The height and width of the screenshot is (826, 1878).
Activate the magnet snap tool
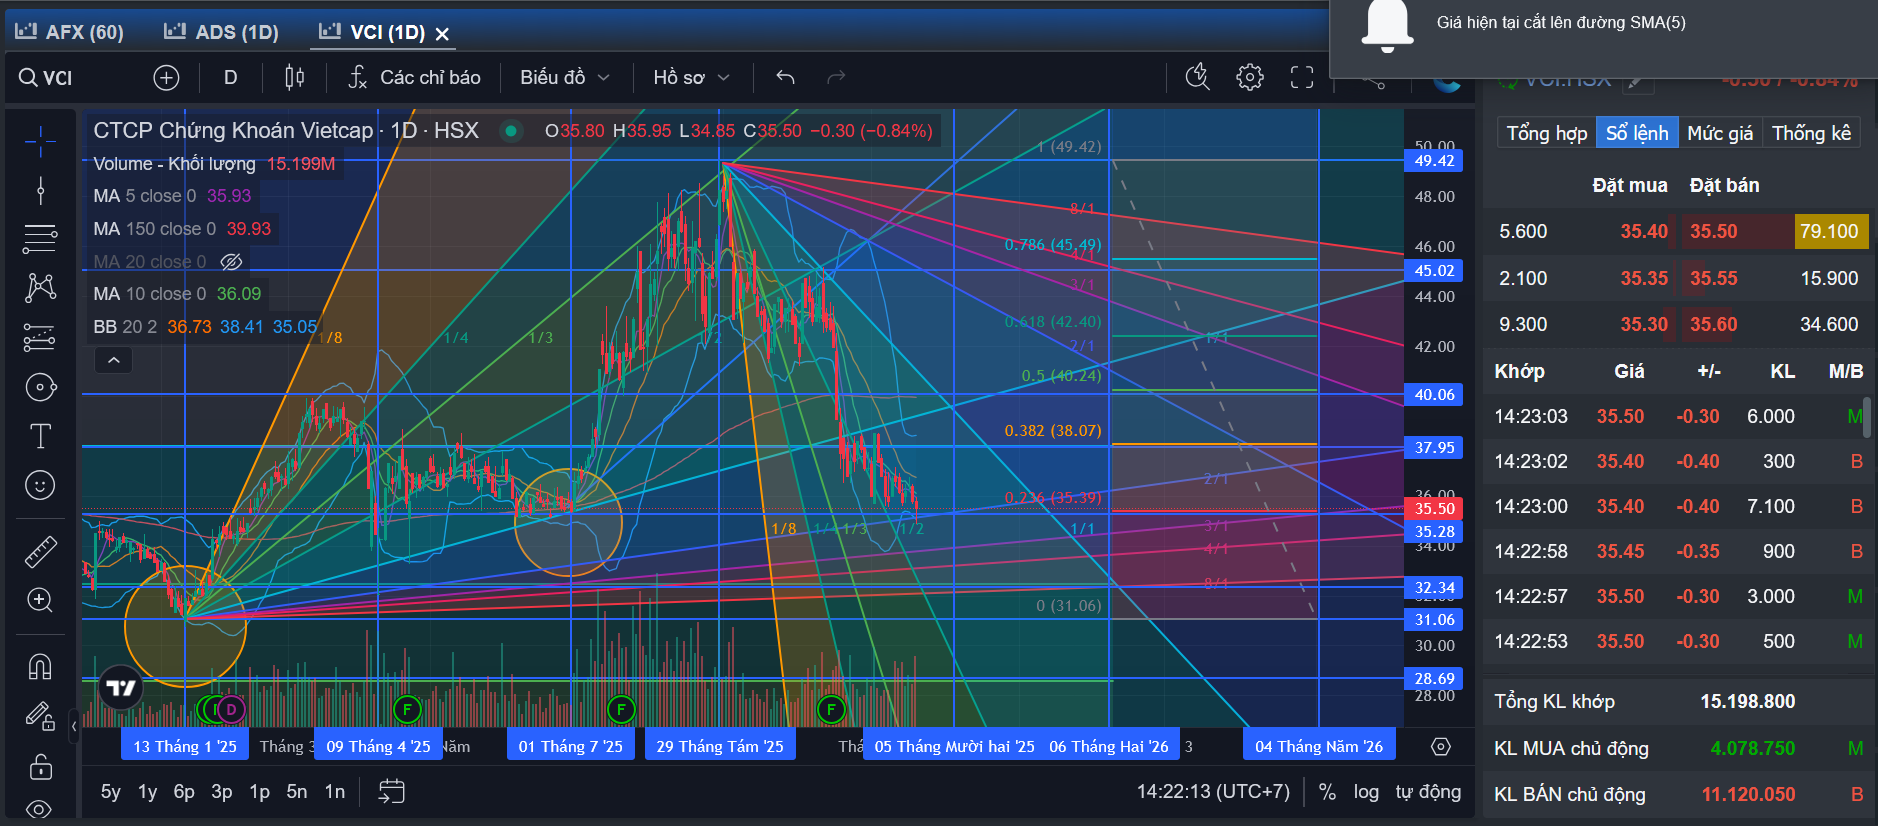pyautogui.click(x=40, y=666)
